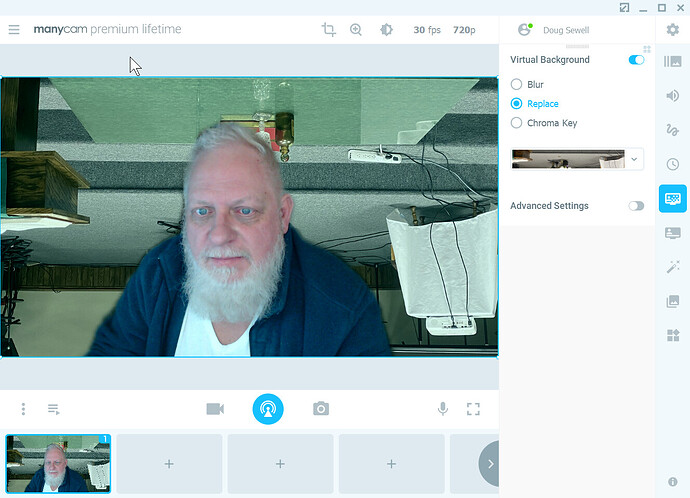Enable the Advanced Settings toggle
The height and width of the screenshot is (498, 690).
(636, 206)
